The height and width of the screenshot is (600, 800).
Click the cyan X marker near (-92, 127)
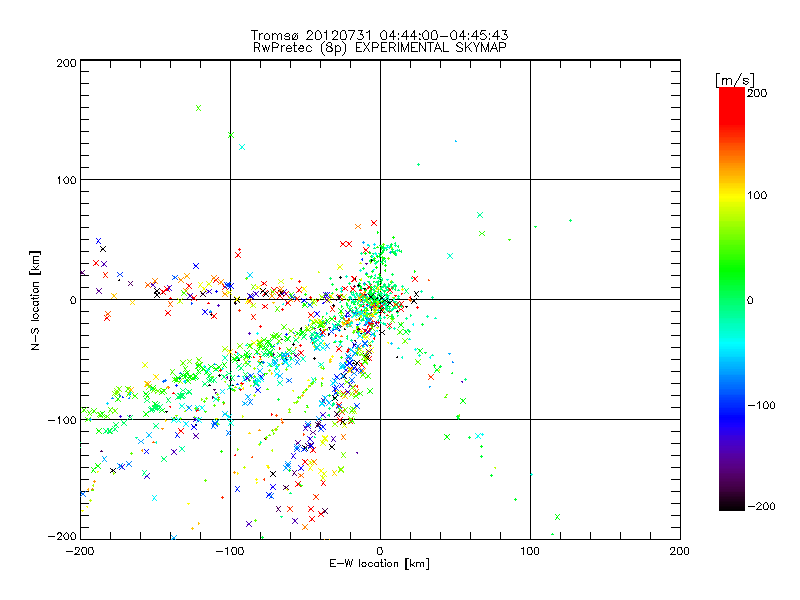pyautogui.click(x=242, y=147)
